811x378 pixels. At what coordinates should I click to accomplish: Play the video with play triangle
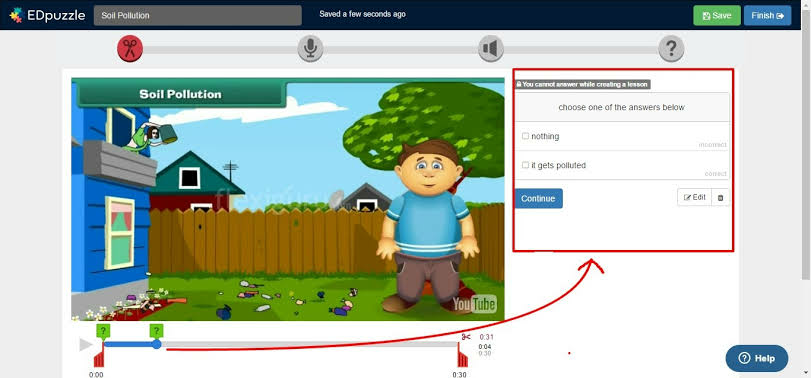pos(85,344)
